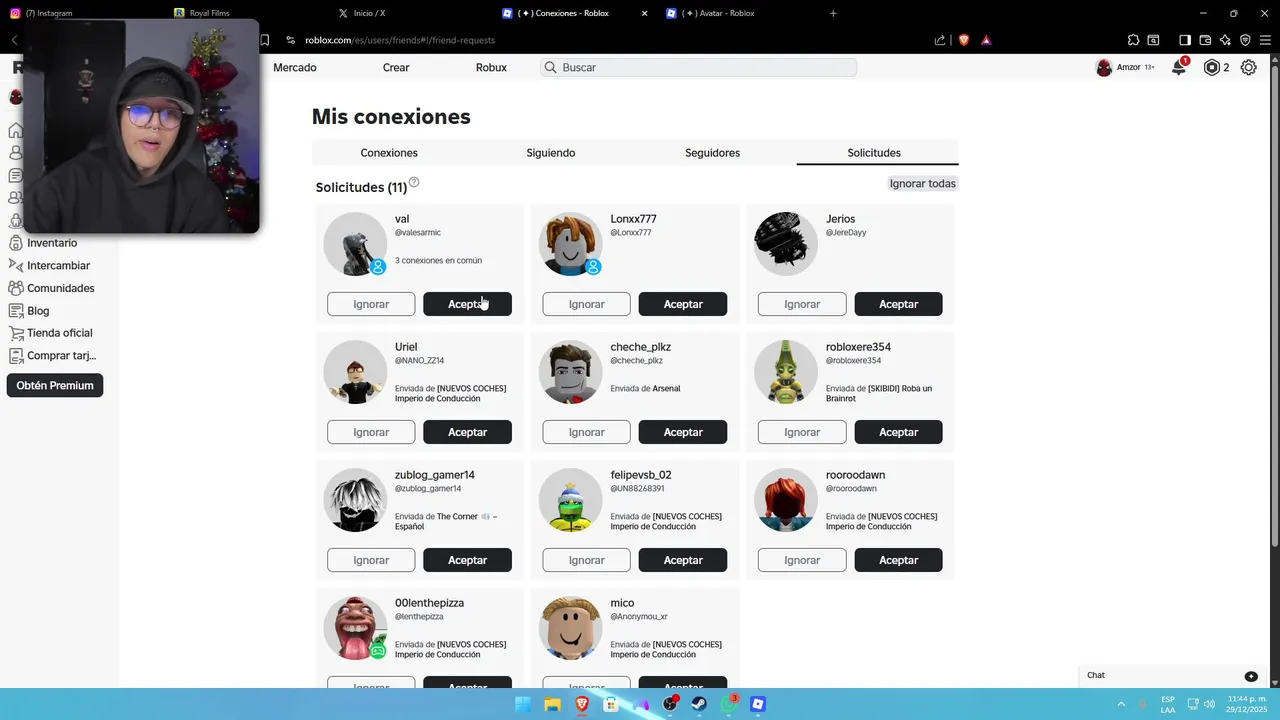Click the search magnifier icon in Buscar field
The image size is (1280, 720).
coord(550,67)
